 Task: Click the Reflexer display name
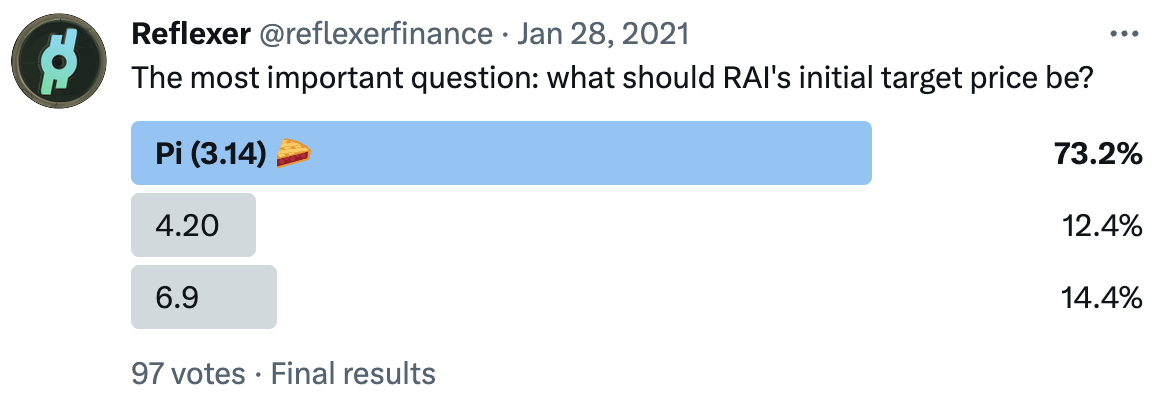(x=190, y=34)
